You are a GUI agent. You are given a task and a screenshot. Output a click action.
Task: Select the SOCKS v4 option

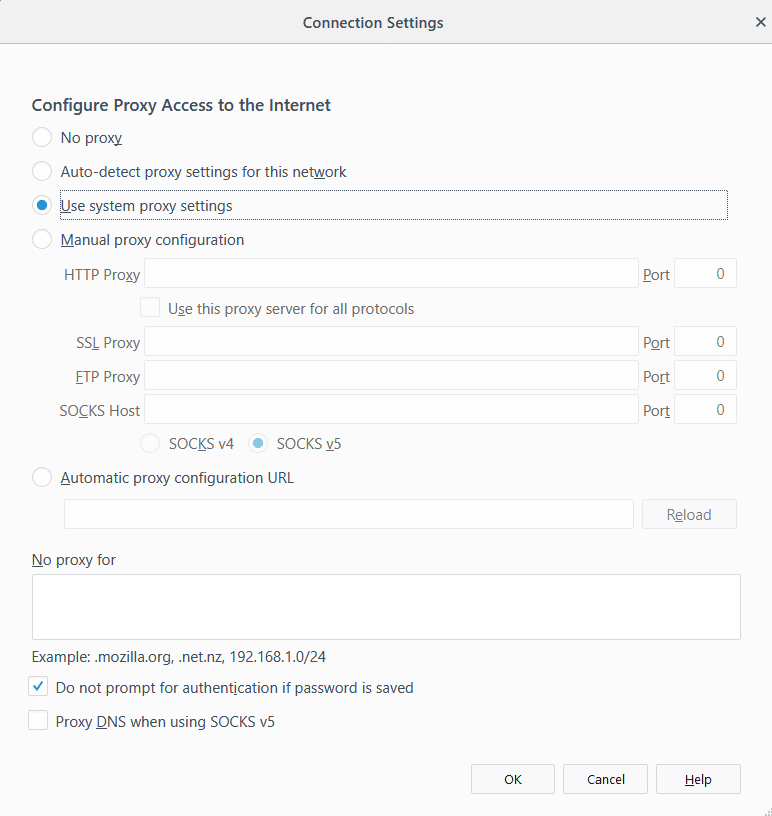point(149,443)
